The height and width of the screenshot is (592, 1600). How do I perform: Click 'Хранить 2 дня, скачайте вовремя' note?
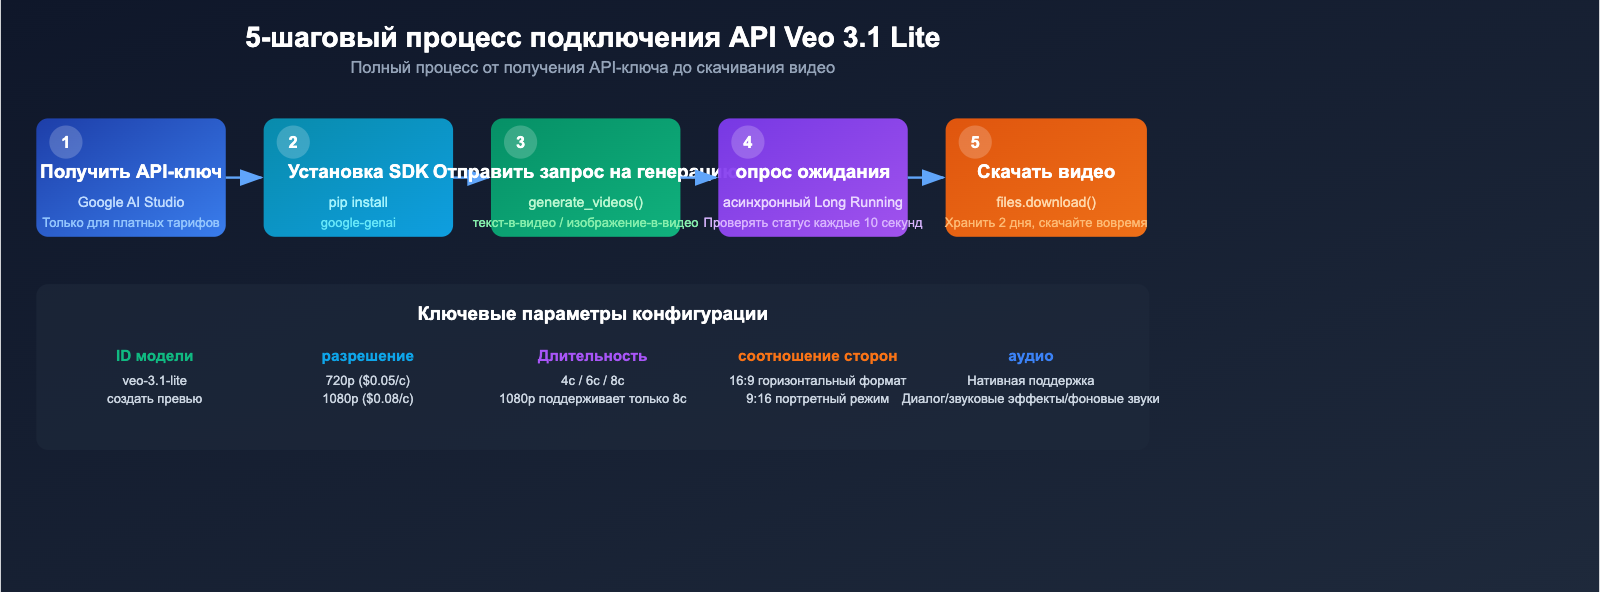[1046, 223]
